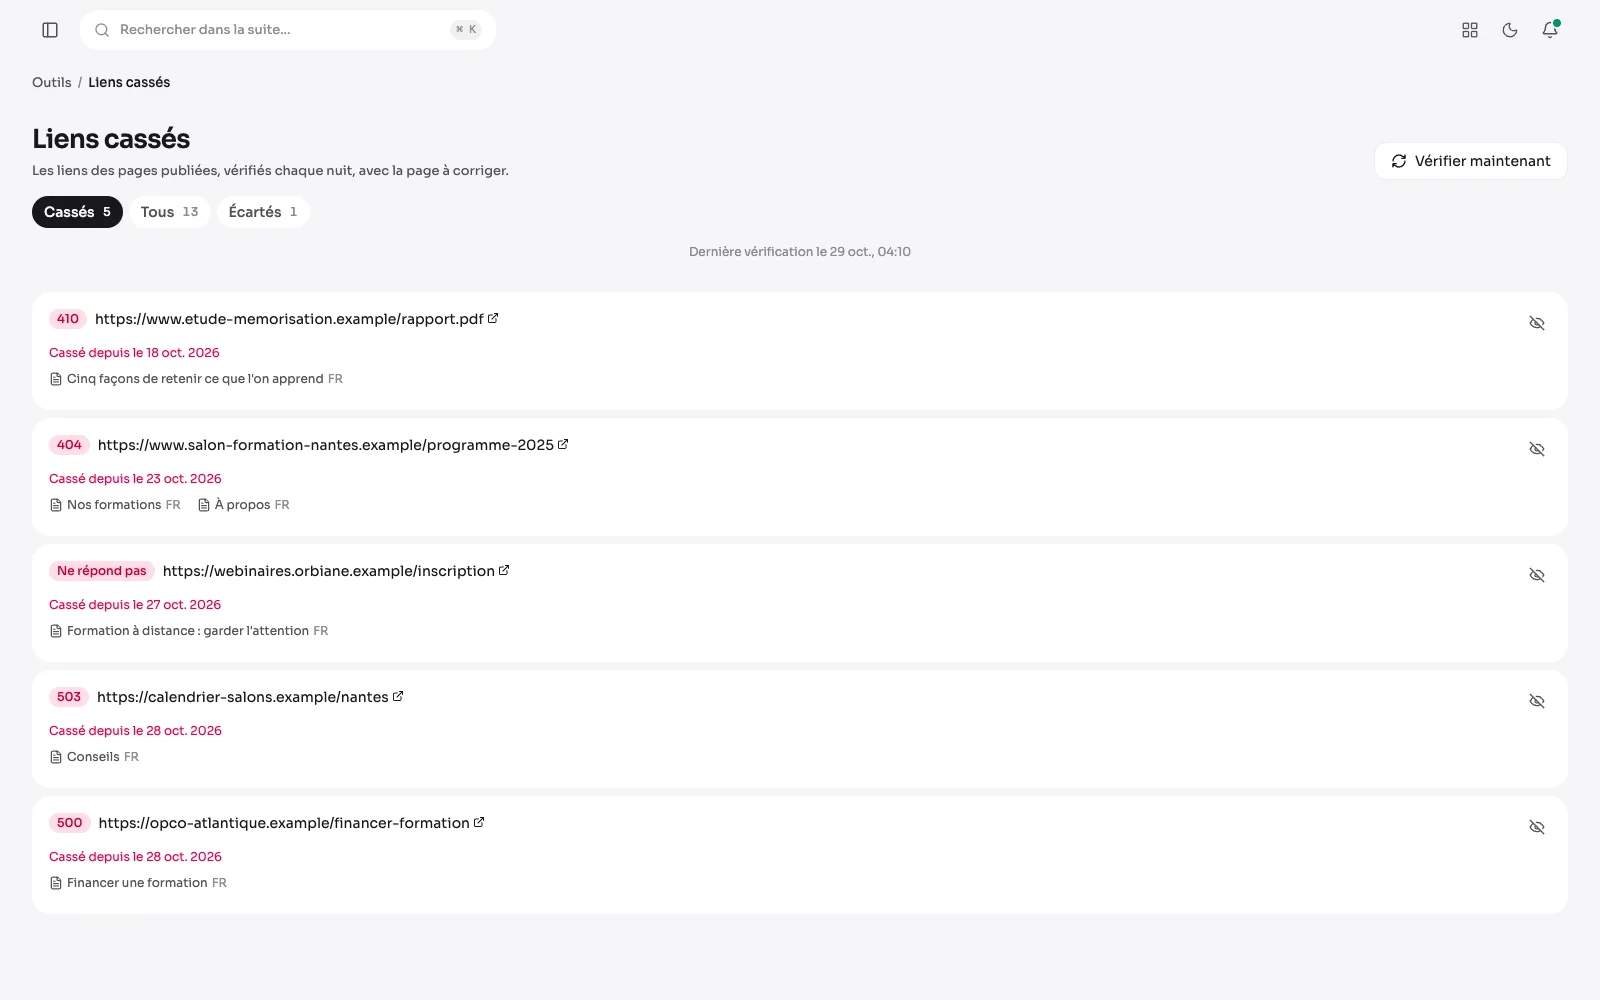
Task: Click Cassé depuis le 23 oct. 2026 text
Action: [x=135, y=479]
